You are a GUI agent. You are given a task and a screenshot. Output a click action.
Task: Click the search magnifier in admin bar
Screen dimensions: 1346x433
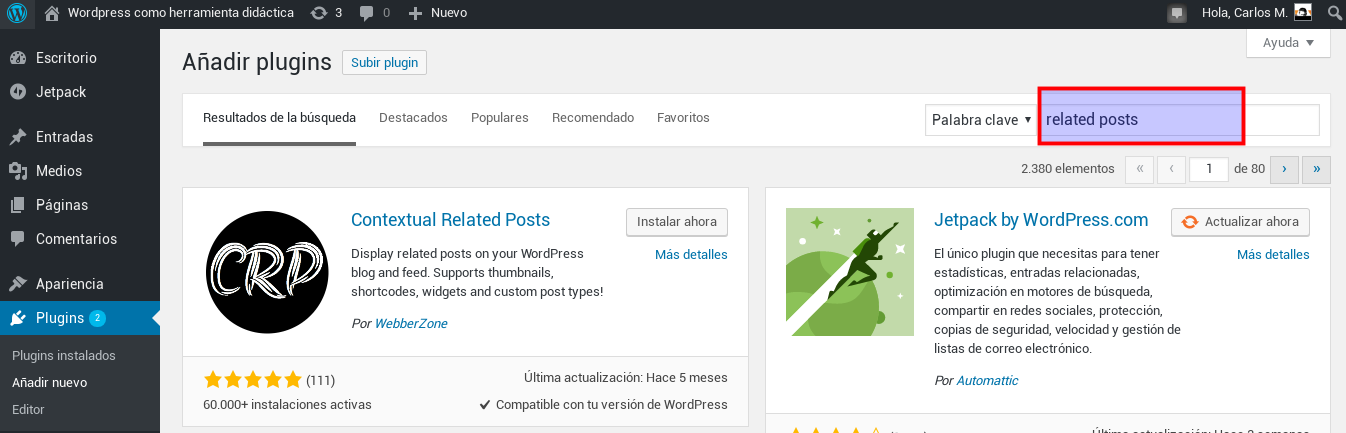coord(1333,13)
